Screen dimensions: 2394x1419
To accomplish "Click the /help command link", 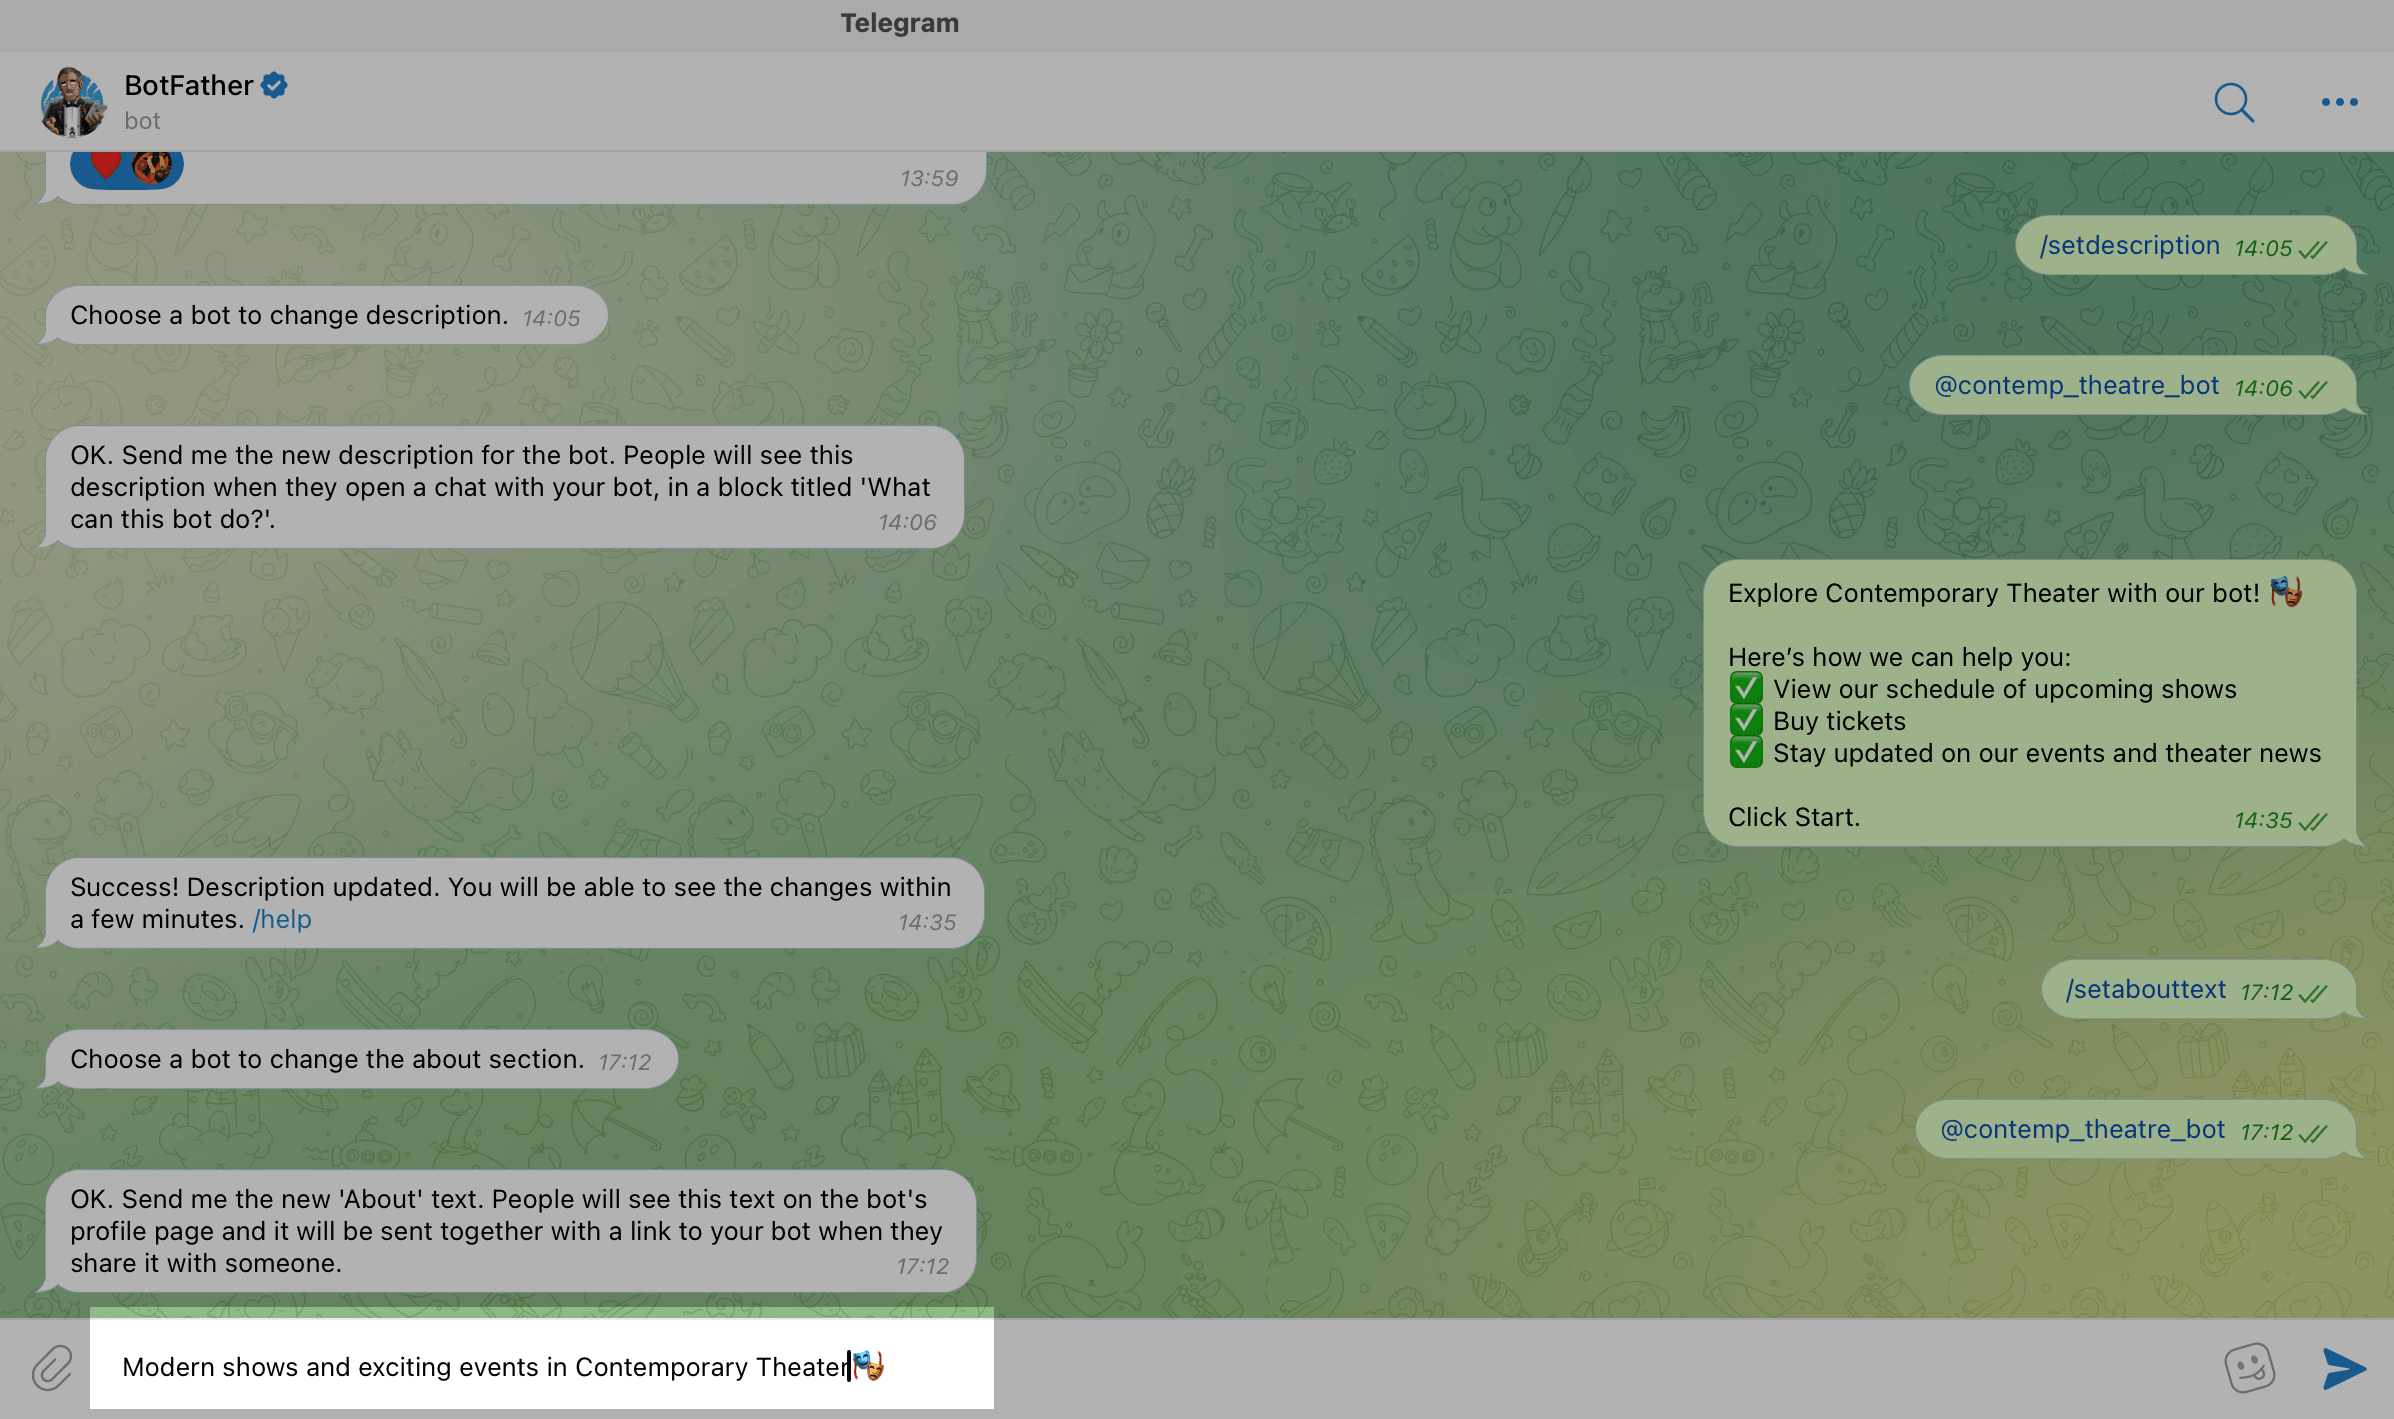I will [282, 919].
